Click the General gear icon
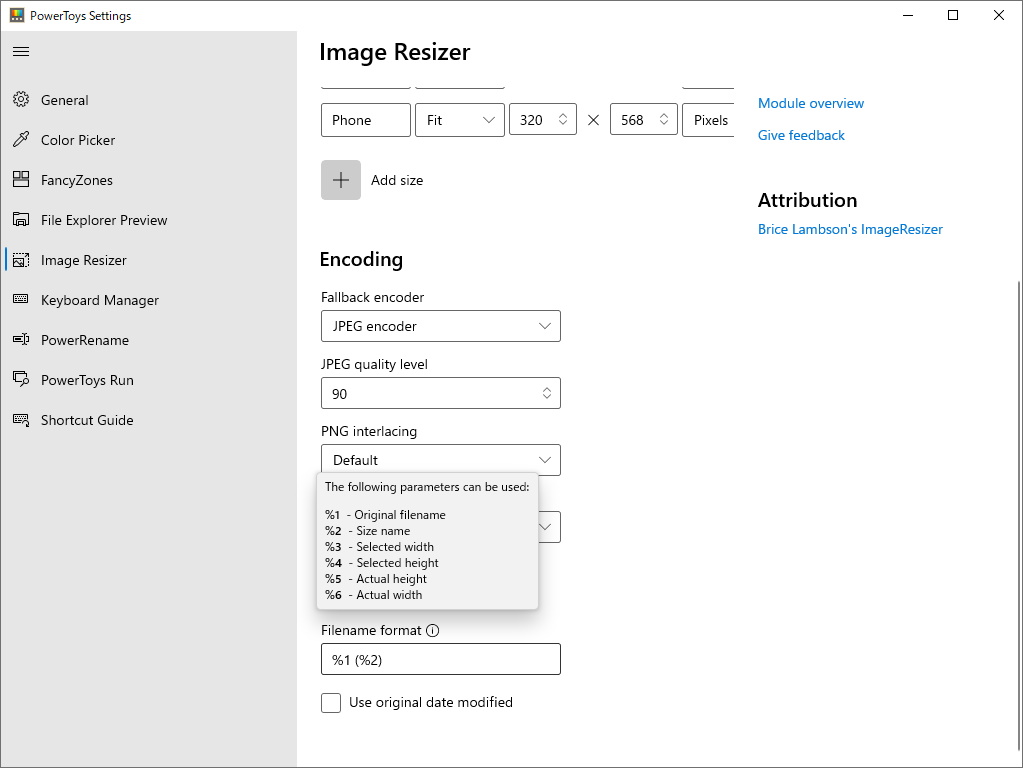Screen dimensions: 1023x768 point(21,100)
